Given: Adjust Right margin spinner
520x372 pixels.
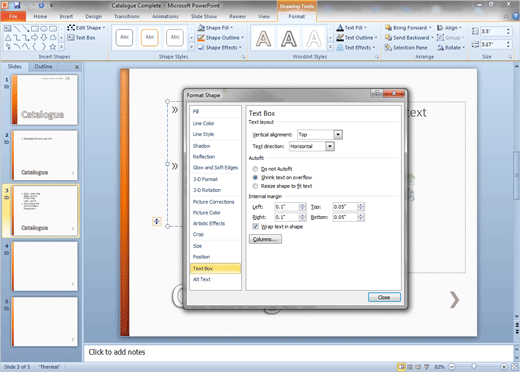Looking at the screenshot, I should tap(302, 217).
